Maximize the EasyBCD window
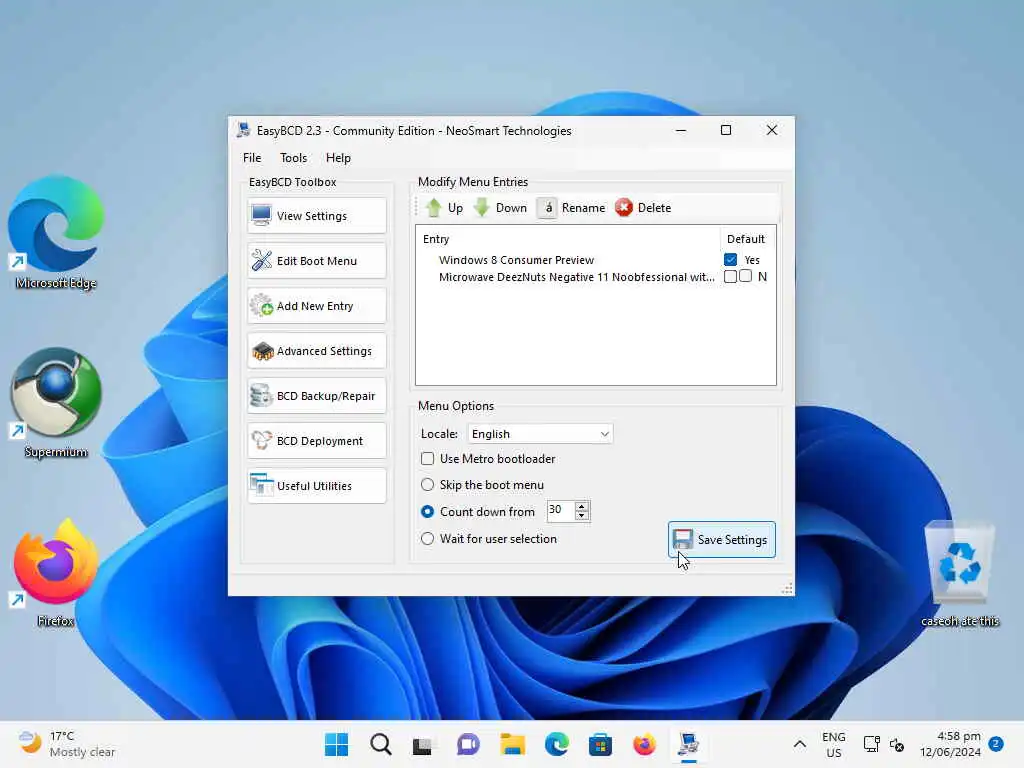 (726, 130)
